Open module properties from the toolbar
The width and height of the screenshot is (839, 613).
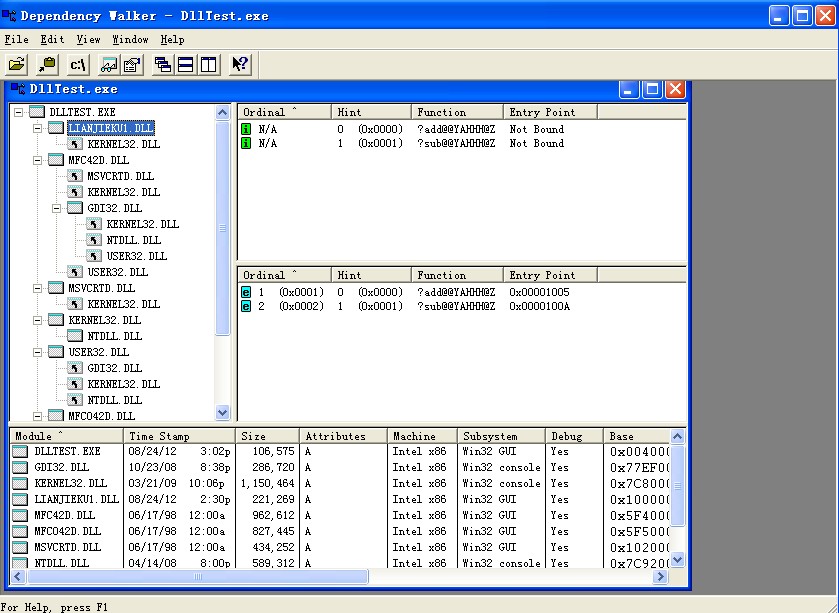tap(131, 64)
